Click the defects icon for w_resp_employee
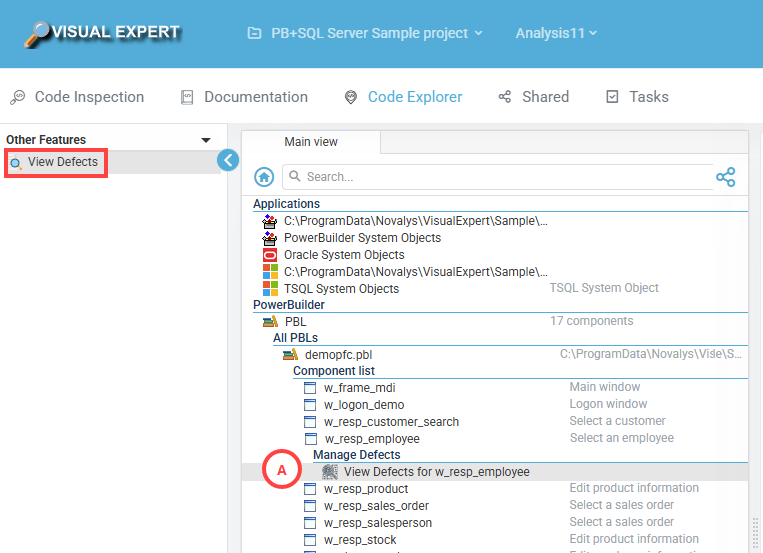 (330, 472)
